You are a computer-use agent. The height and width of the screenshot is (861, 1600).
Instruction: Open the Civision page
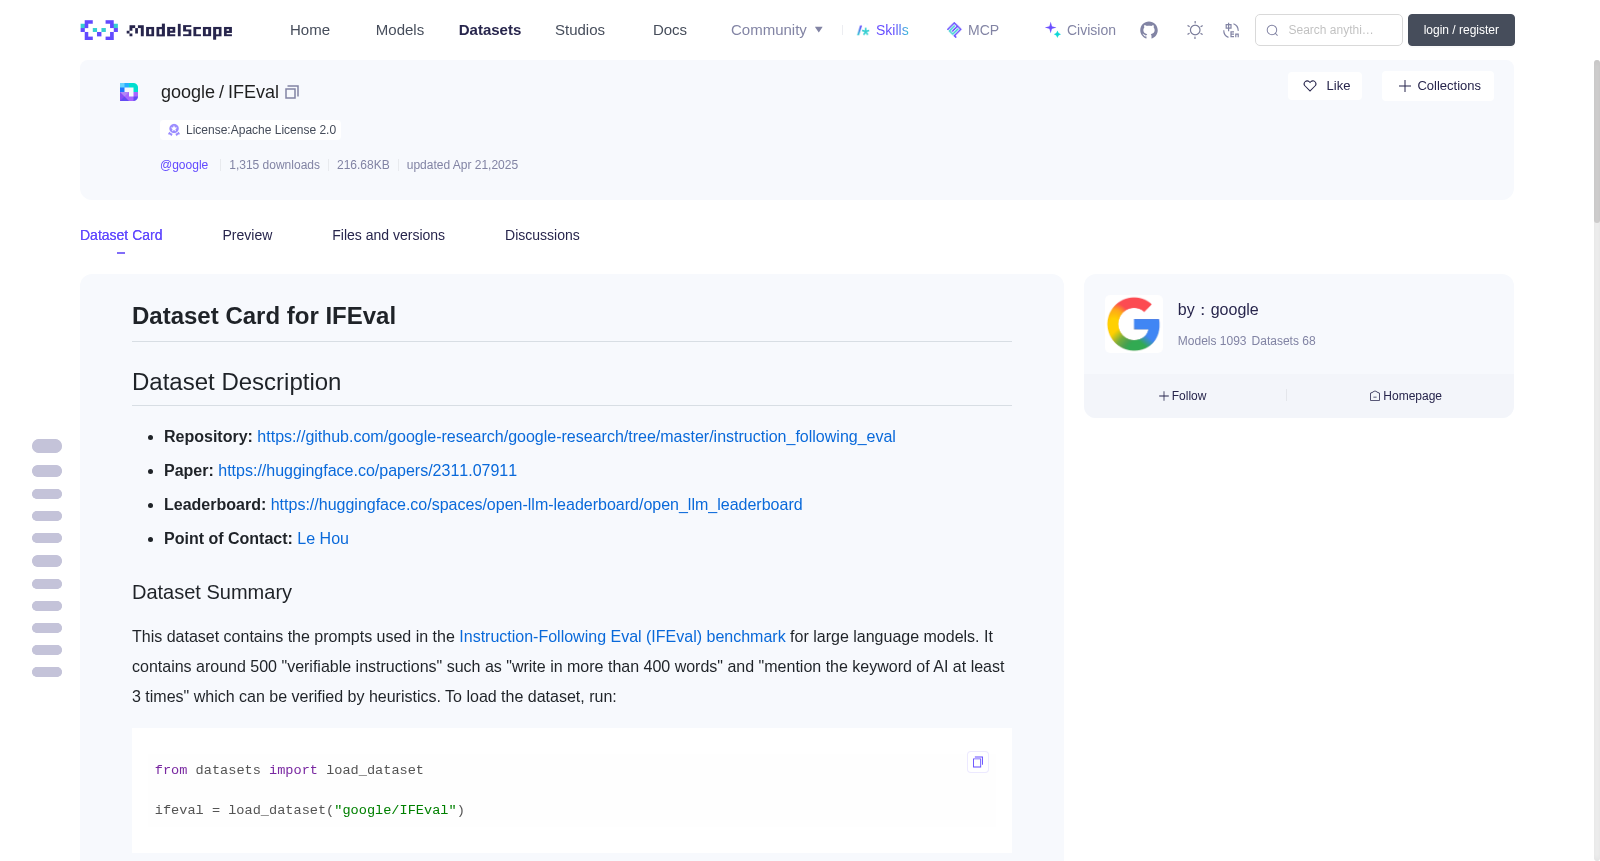1080,30
